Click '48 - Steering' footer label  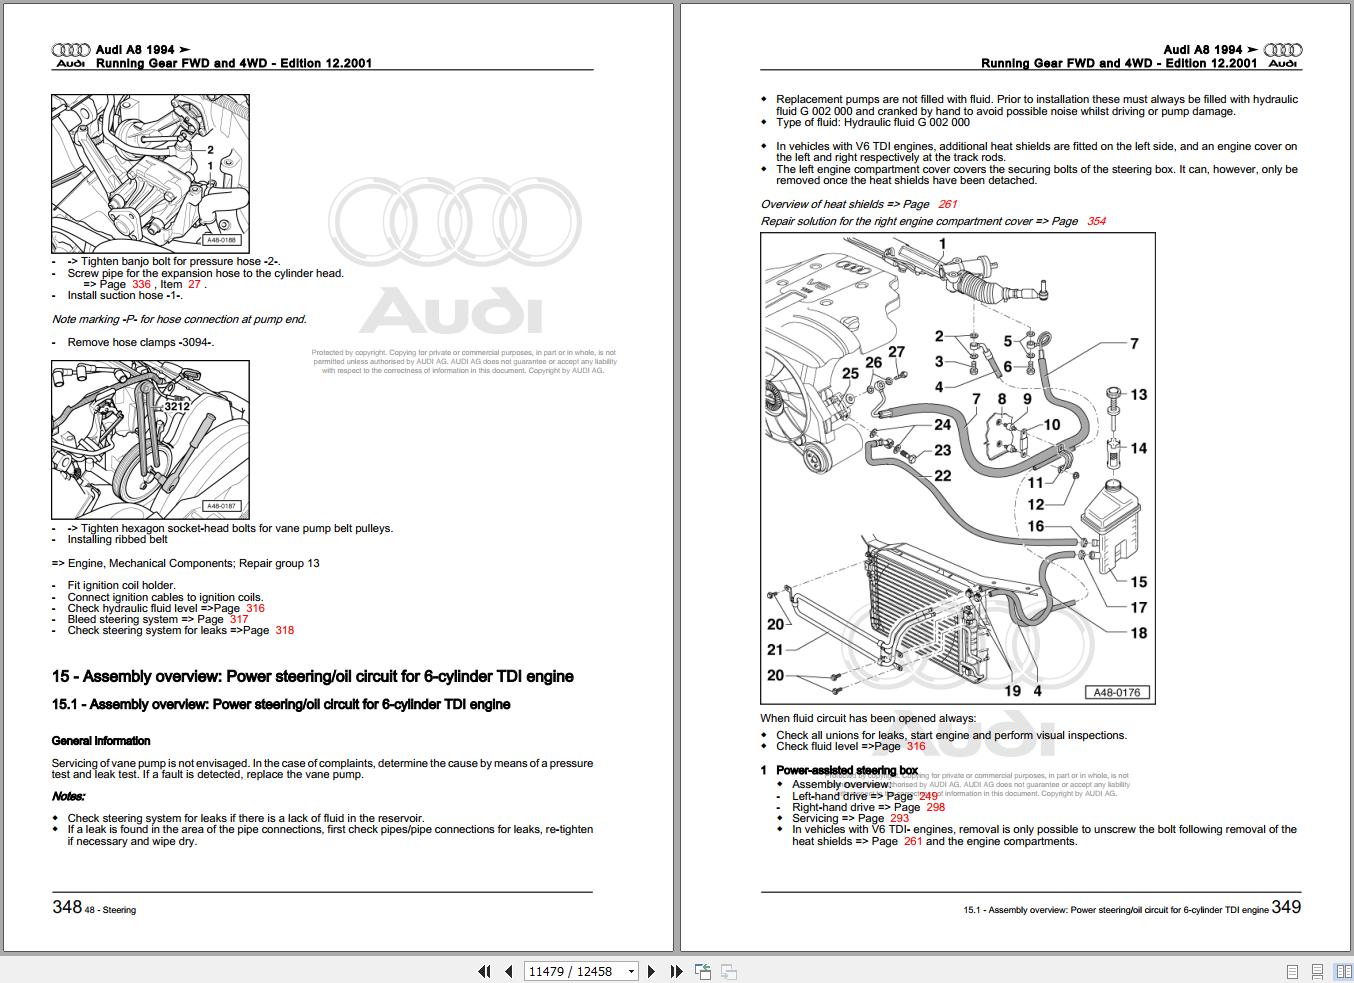(110, 910)
